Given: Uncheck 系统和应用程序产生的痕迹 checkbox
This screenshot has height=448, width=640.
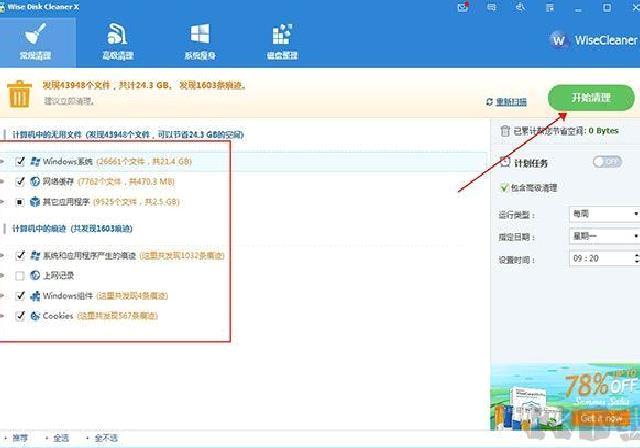Looking at the screenshot, I should pyautogui.click(x=20, y=256).
